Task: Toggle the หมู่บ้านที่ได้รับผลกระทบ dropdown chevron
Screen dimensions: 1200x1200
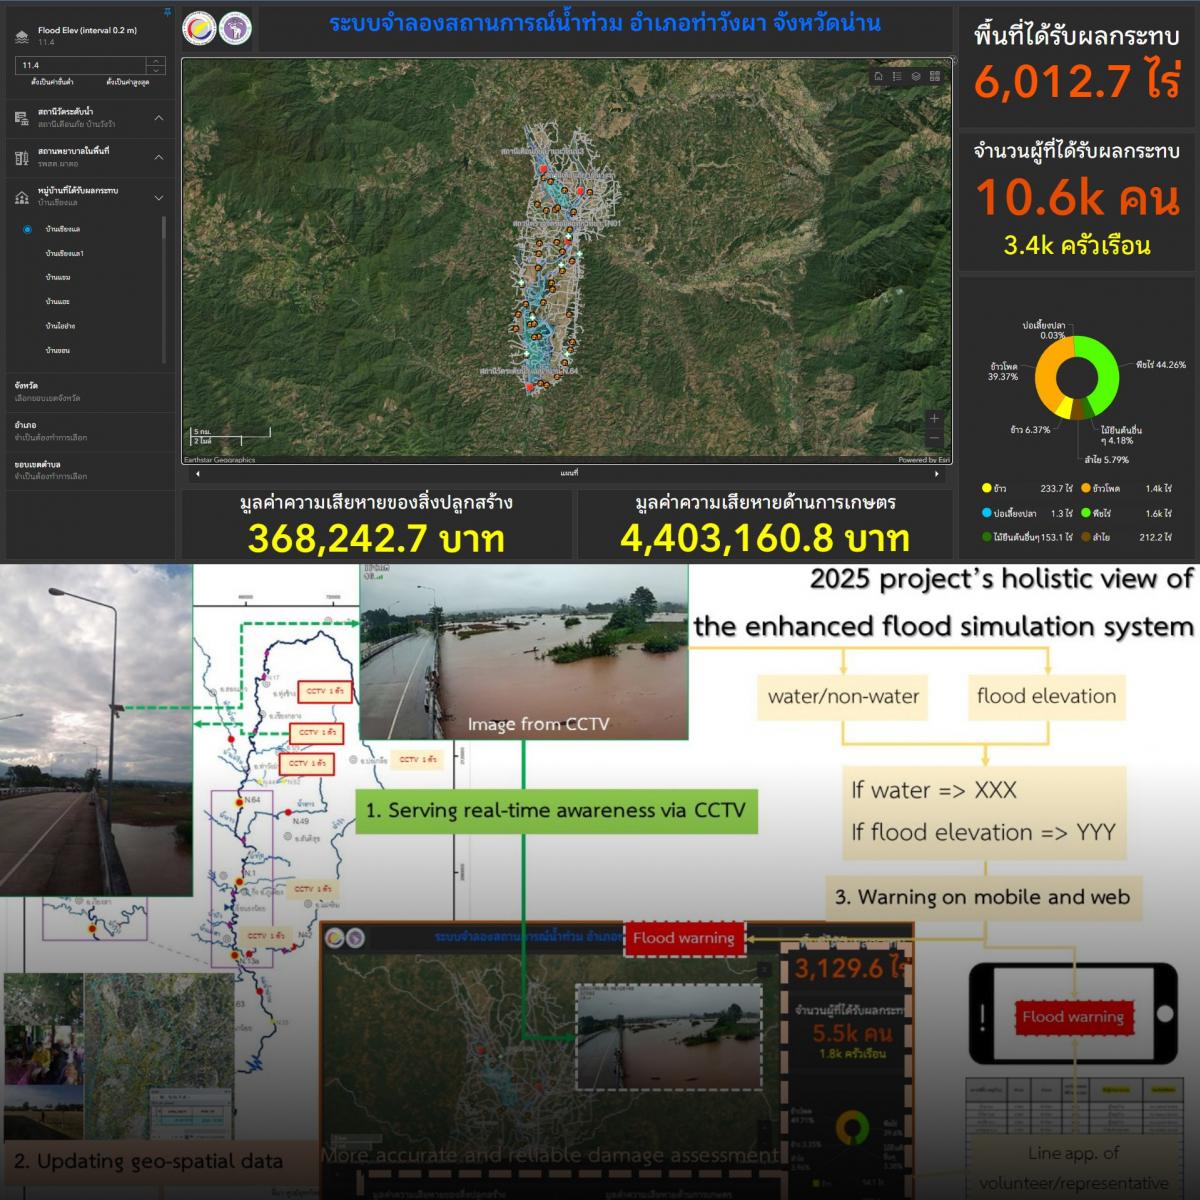Action: click(159, 197)
